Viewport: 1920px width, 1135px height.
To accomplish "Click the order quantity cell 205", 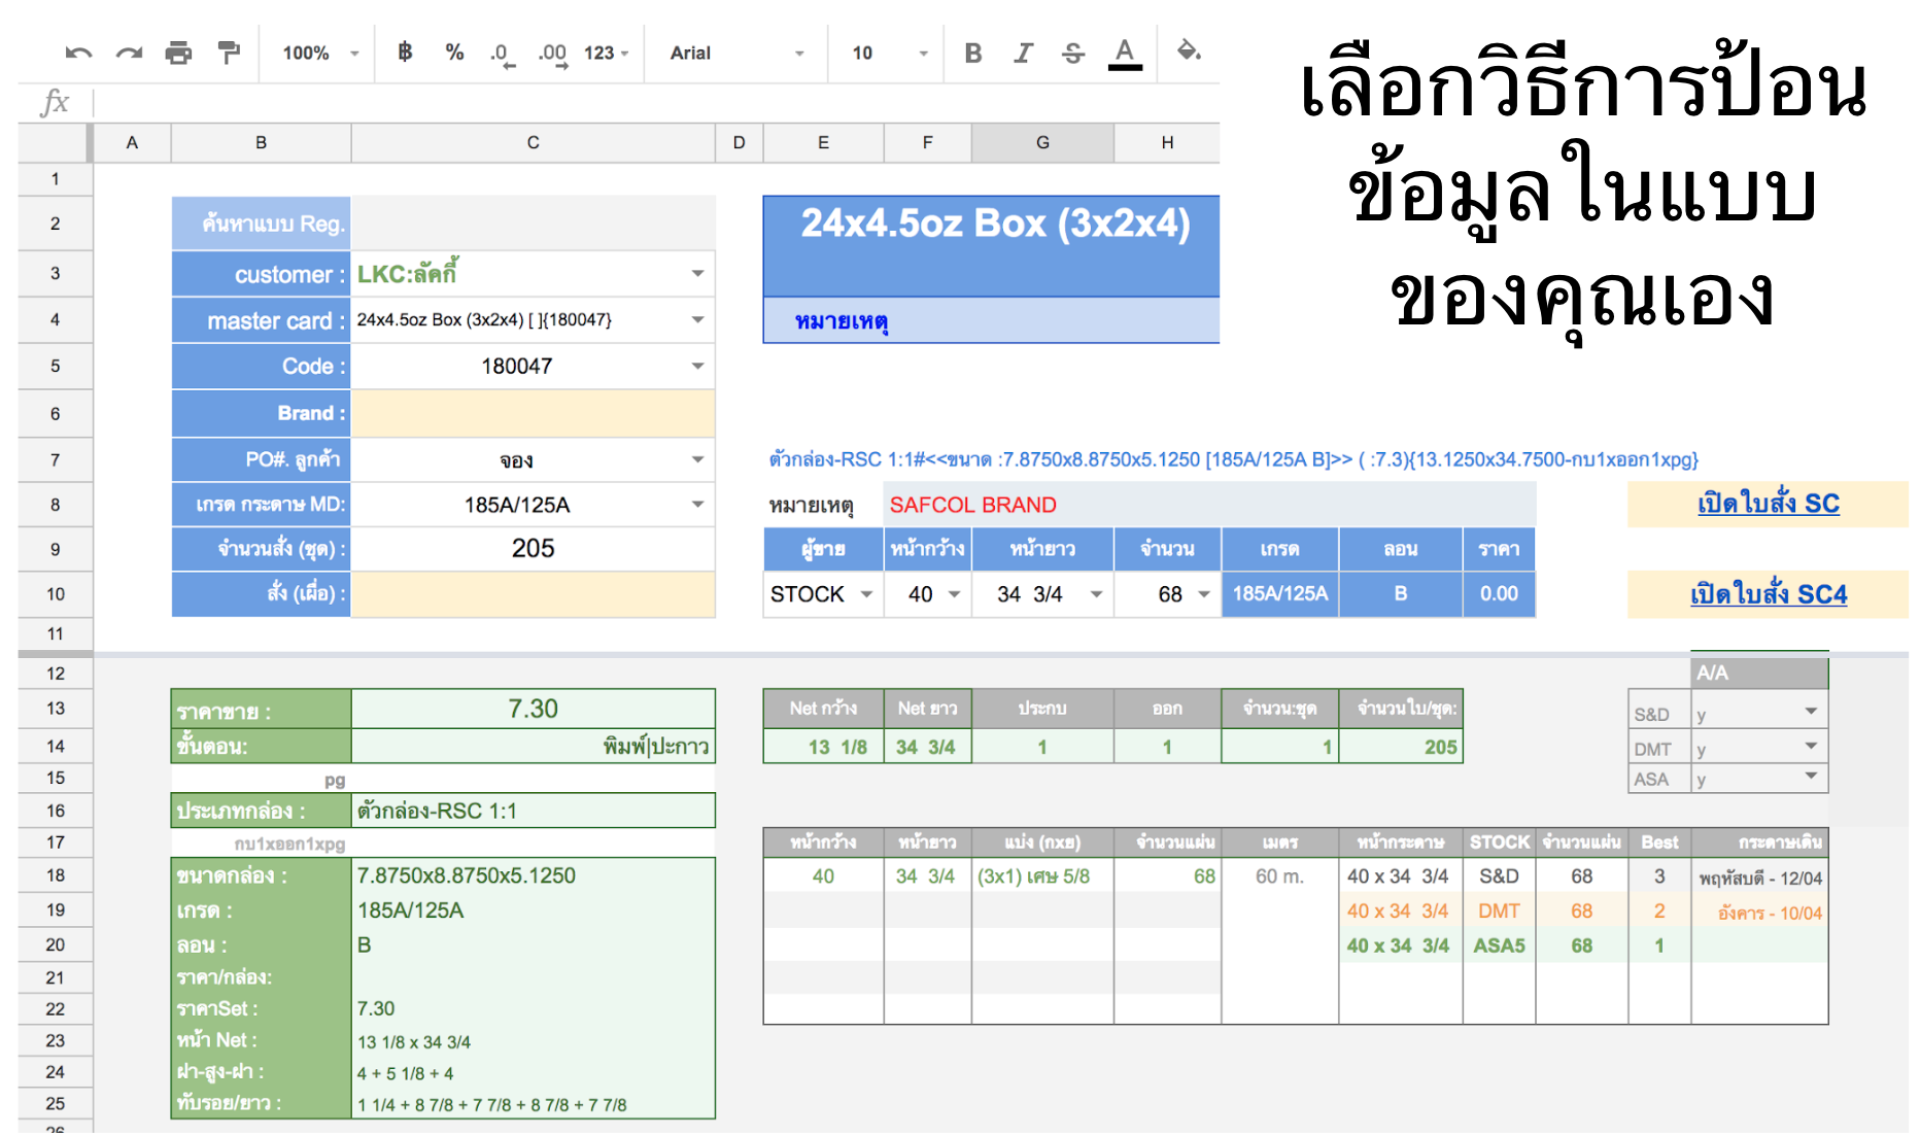I will pyautogui.click(x=532, y=549).
